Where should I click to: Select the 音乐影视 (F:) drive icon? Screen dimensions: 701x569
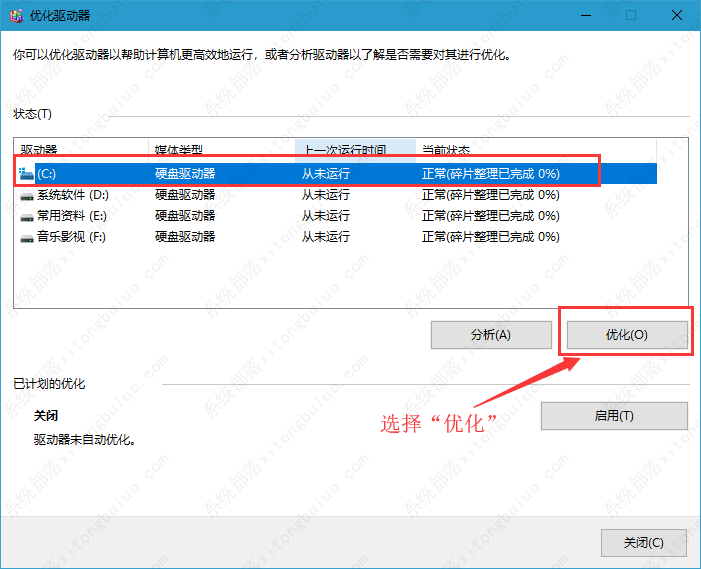pyautogui.click(x=27, y=237)
